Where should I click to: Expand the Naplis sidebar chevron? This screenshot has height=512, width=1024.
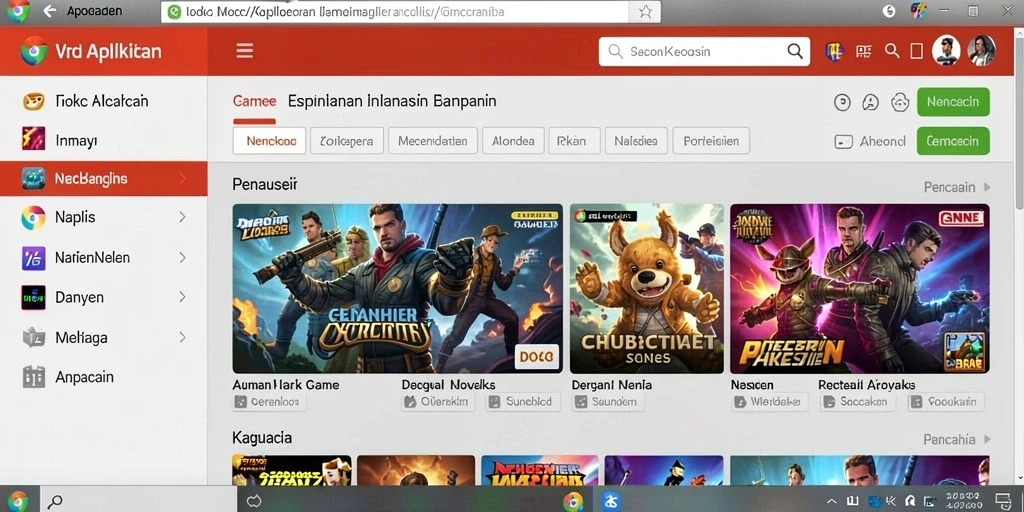[x=182, y=217]
